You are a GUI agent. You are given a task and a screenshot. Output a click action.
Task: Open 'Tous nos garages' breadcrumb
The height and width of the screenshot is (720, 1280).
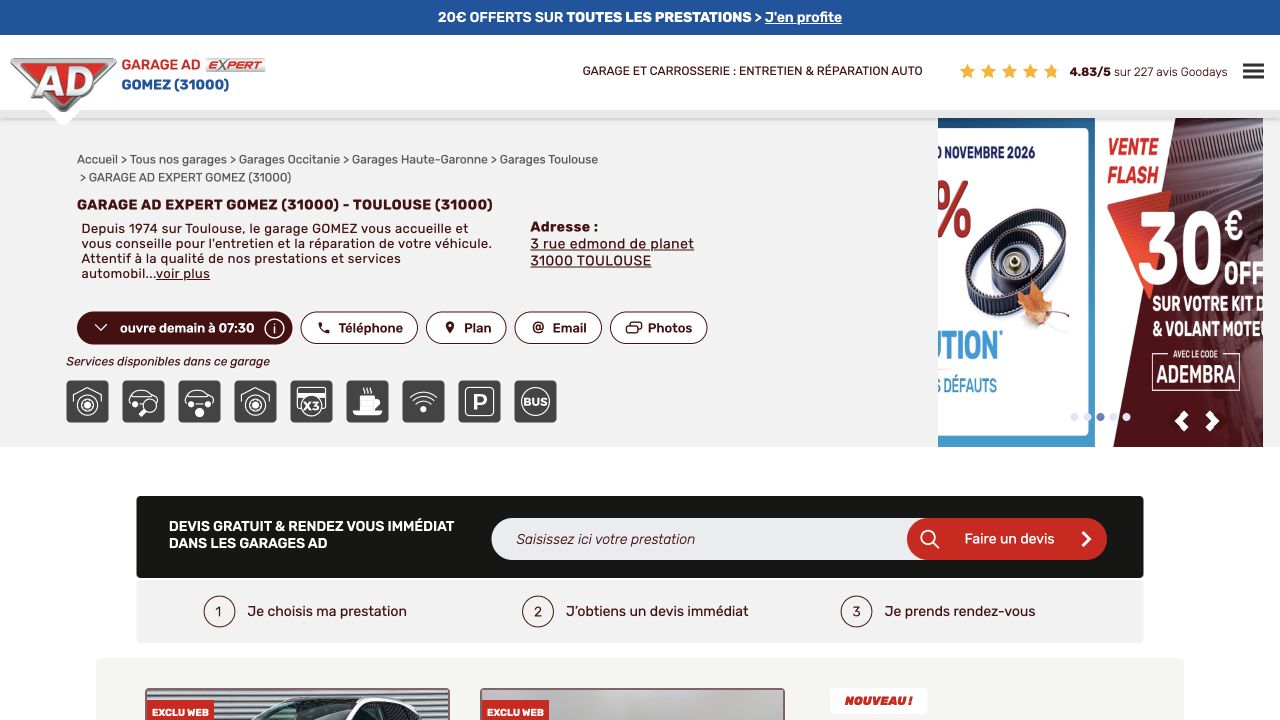coord(178,160)
